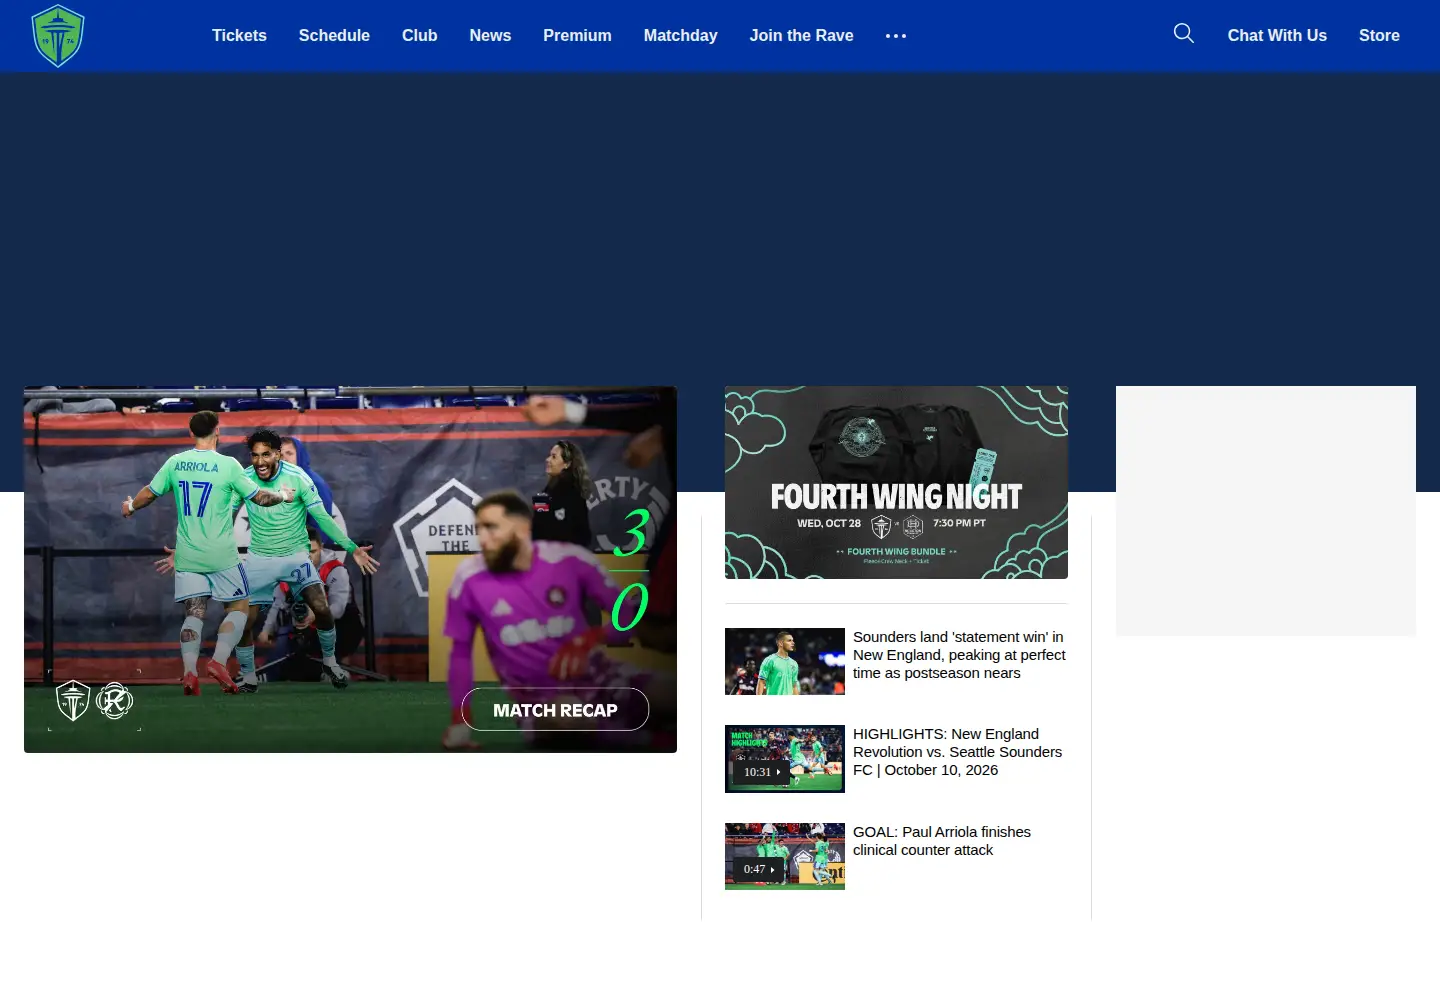The height and width of the screenshot is (1000, 1440).
Task: Click the Sounders crest on match image
Action: [x=73, y=700]
